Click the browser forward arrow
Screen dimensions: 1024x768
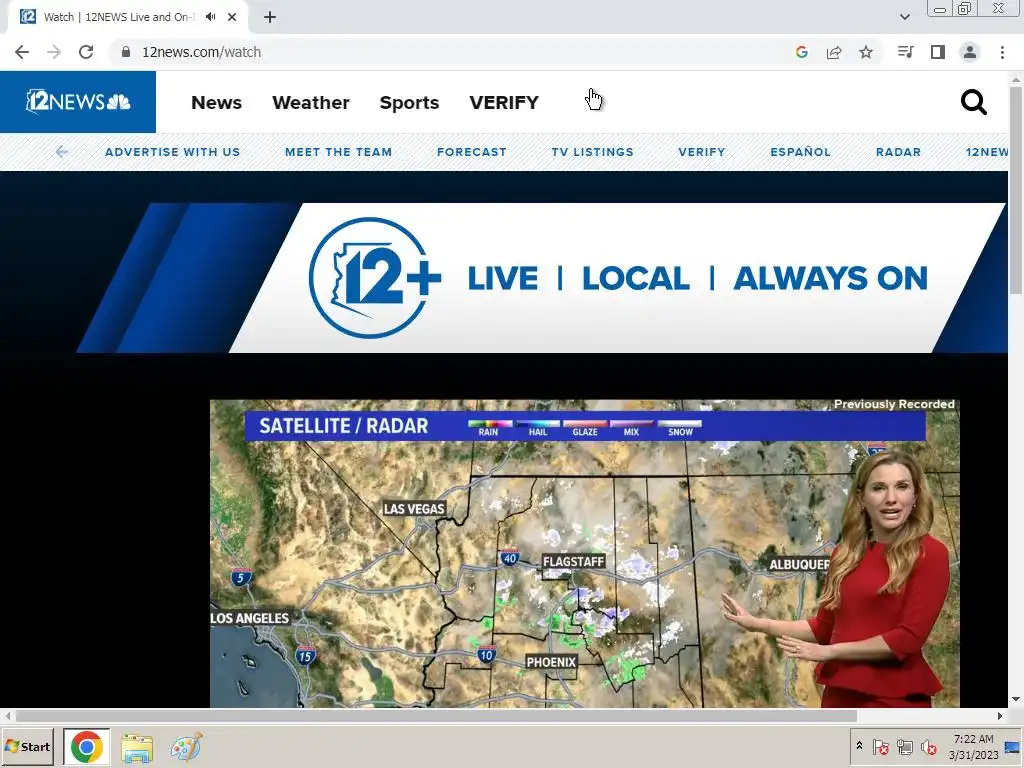54,52
